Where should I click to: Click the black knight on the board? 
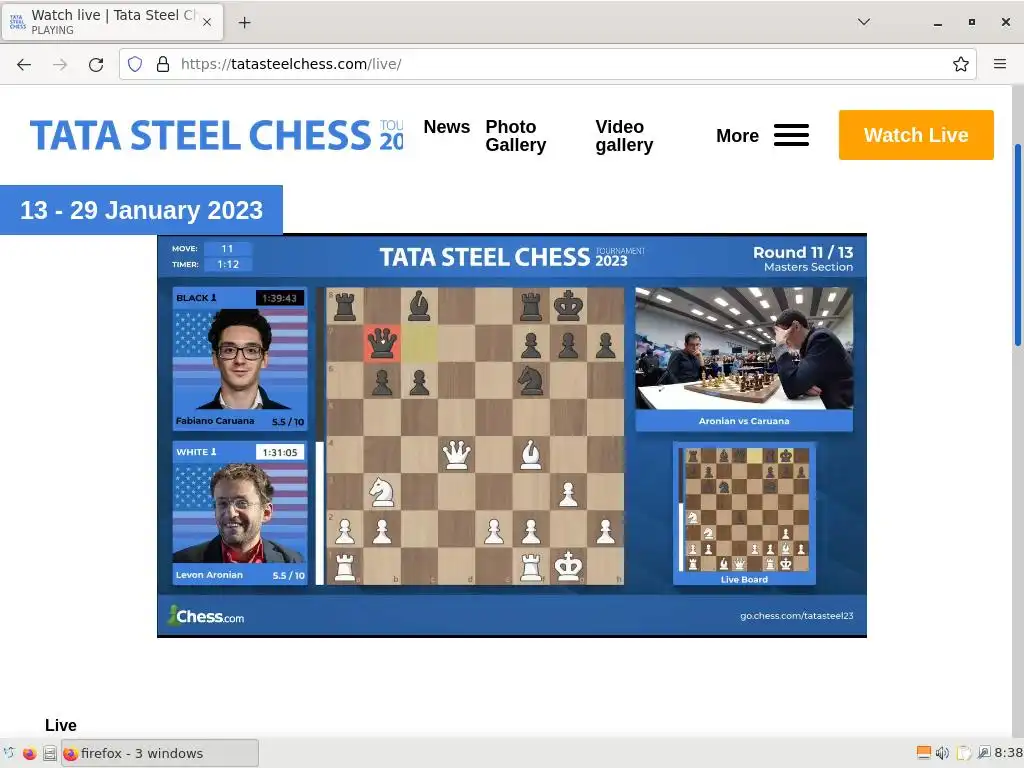(531, 380)
